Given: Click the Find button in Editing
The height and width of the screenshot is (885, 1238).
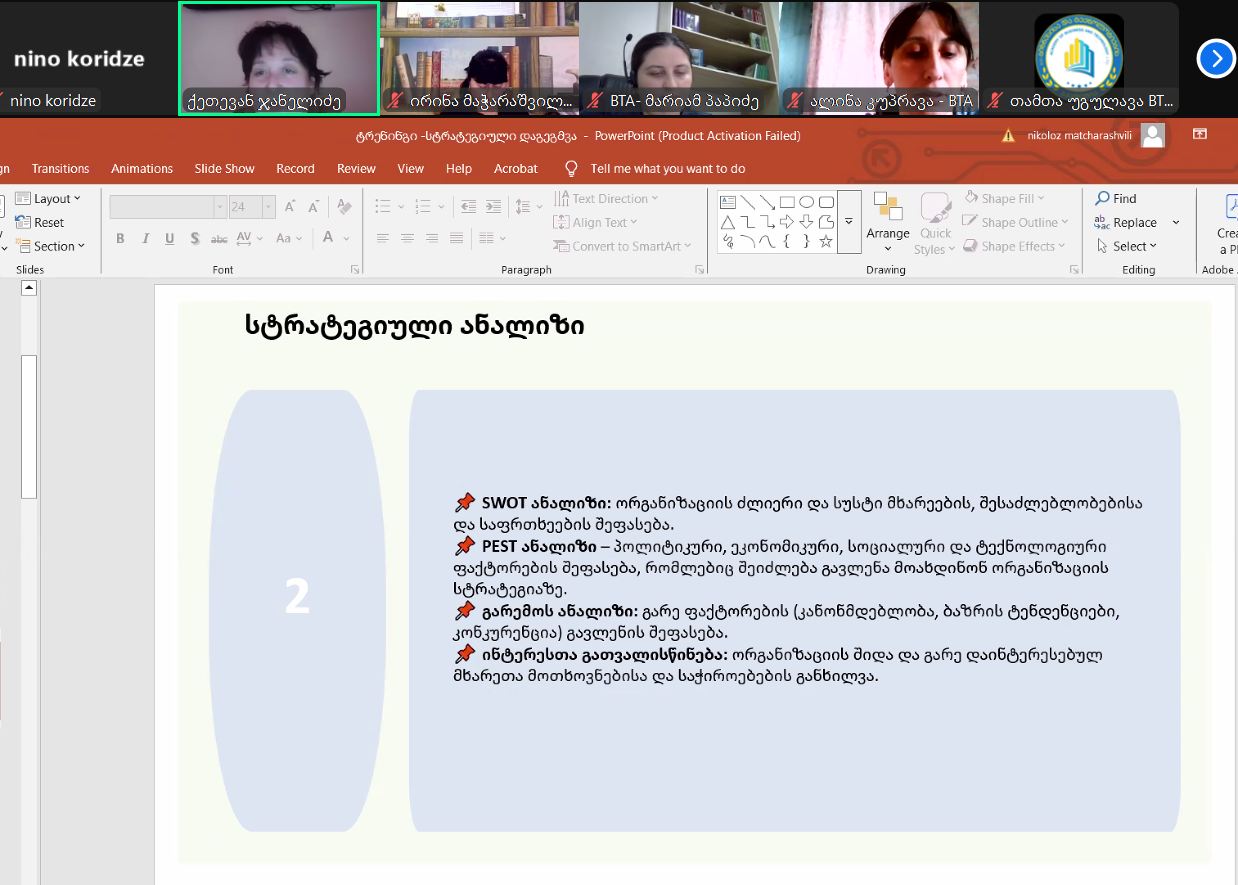Looking at the screenshot, I should click(1116, 198).
